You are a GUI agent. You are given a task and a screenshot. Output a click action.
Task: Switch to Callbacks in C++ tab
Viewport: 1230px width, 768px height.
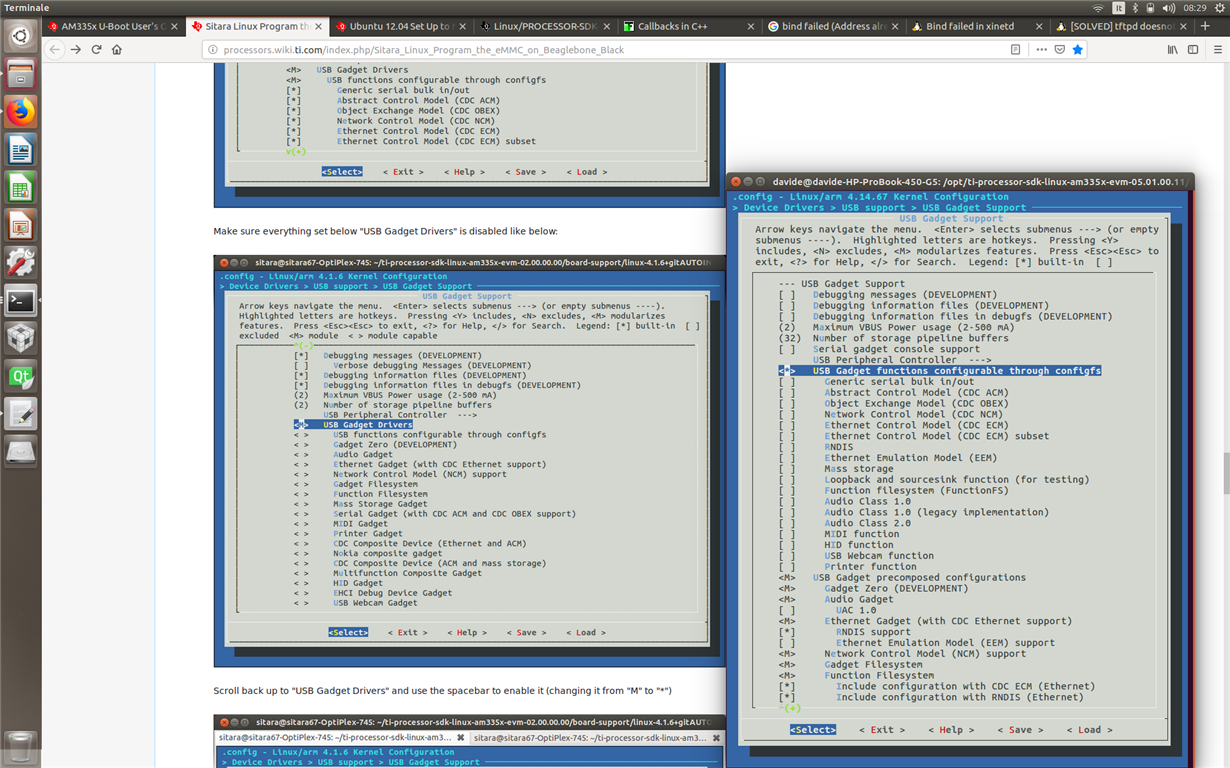[687, 26]
